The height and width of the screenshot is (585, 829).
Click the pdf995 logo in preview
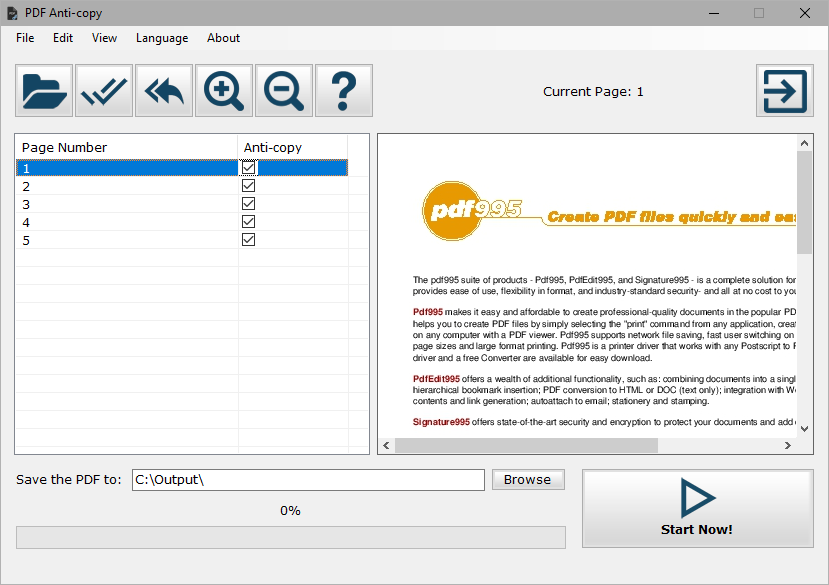(472, 211)
